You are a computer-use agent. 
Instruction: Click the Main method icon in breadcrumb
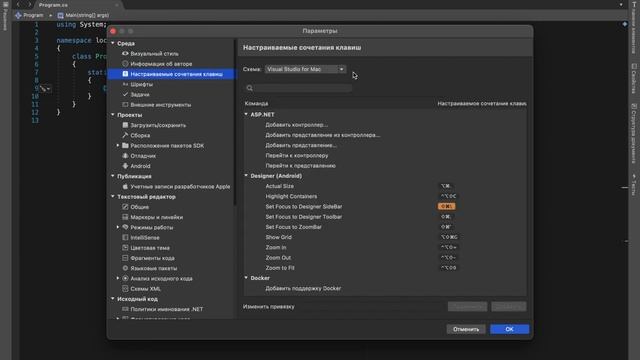tap(60, 15)
